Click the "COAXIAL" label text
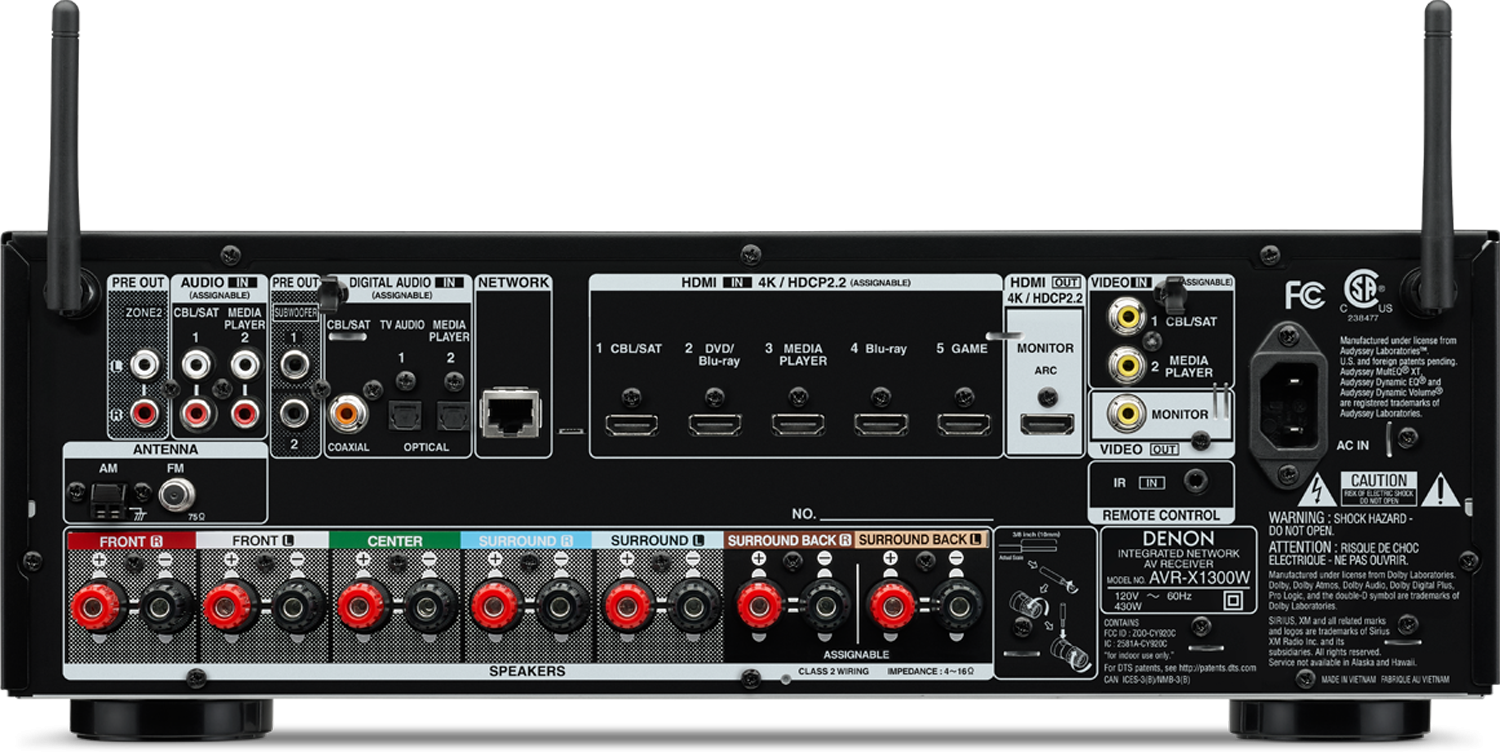This screenshot has height=752, width=1500. pyautogui.click(x=348, y=447)
